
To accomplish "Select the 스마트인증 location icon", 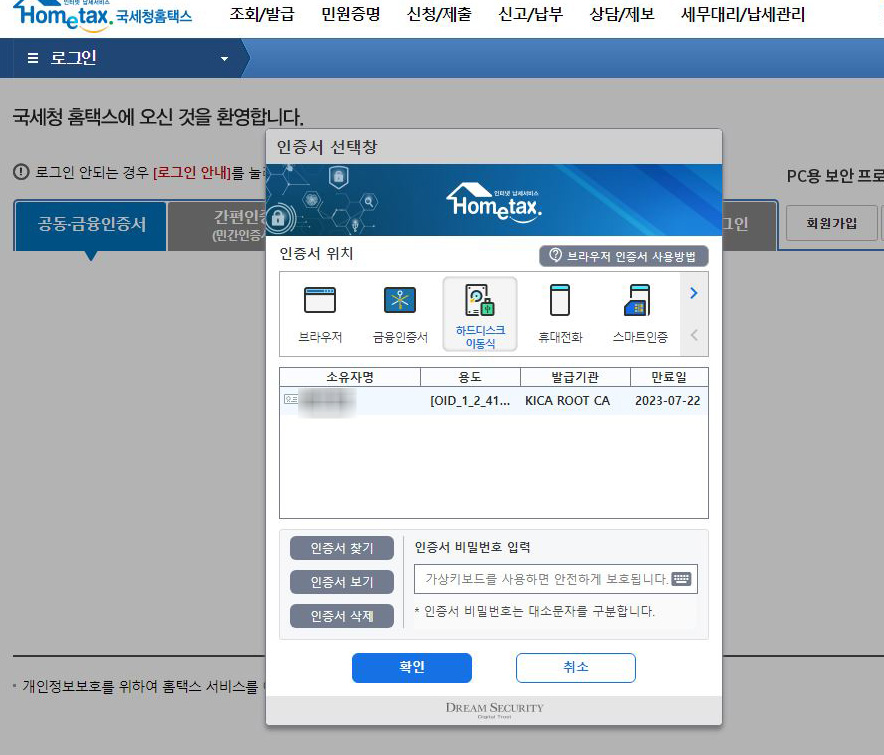I will coord(640,314).
